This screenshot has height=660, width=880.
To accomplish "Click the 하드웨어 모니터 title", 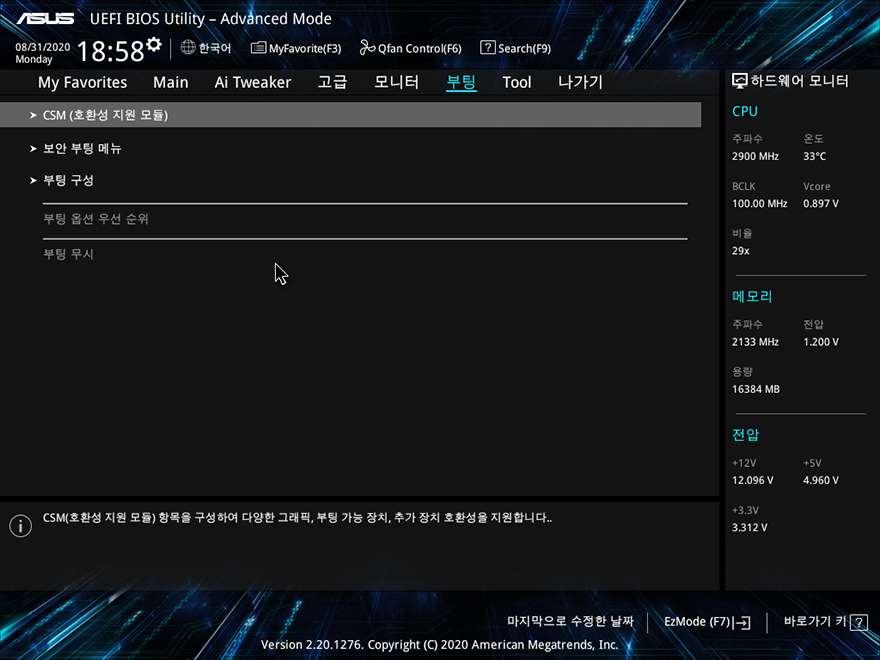I will tap(799, 81).
